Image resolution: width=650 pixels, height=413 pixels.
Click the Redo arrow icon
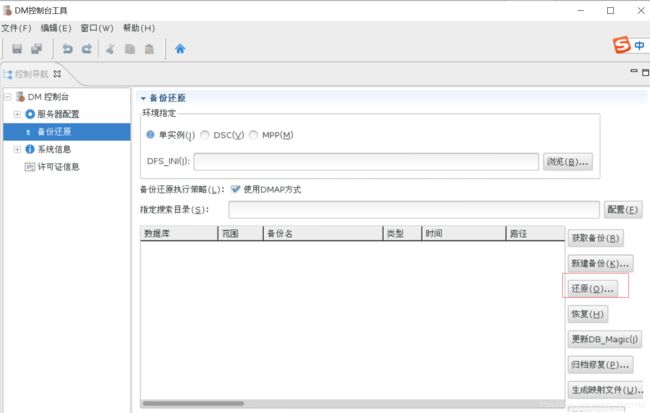87,49
